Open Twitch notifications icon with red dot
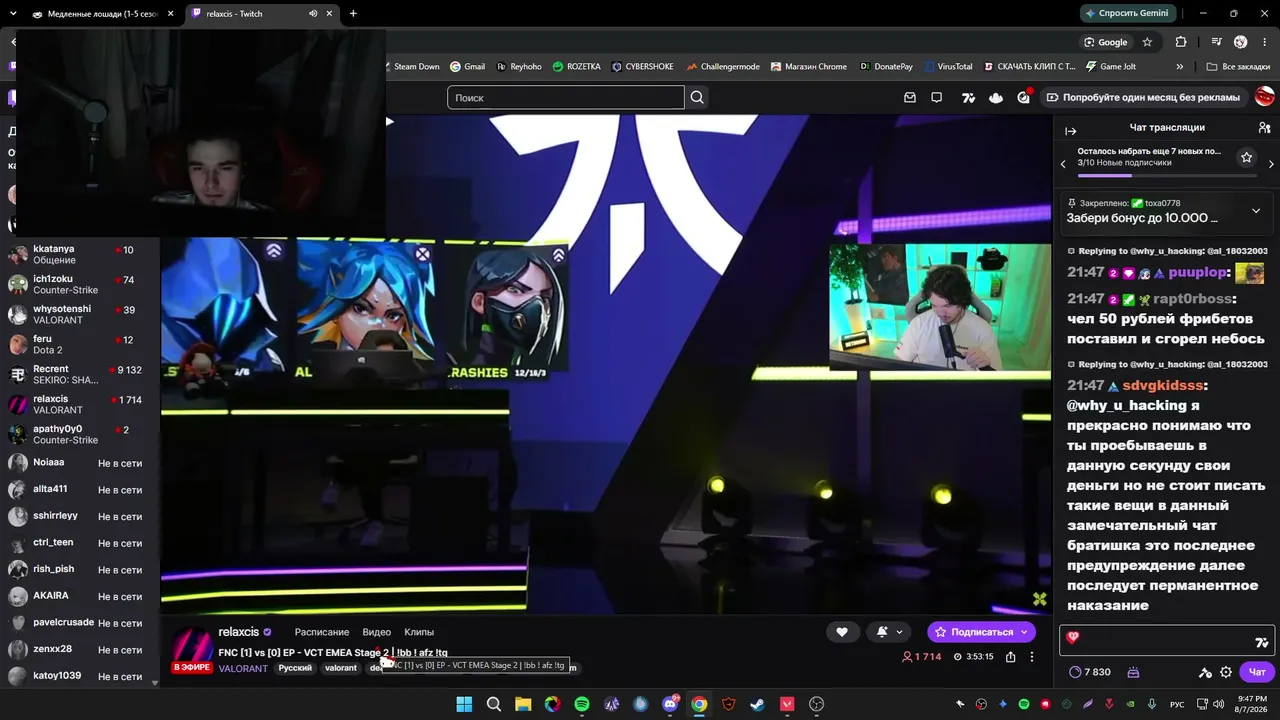This screenshot has width=1280, height=720. coord(1024,97)
